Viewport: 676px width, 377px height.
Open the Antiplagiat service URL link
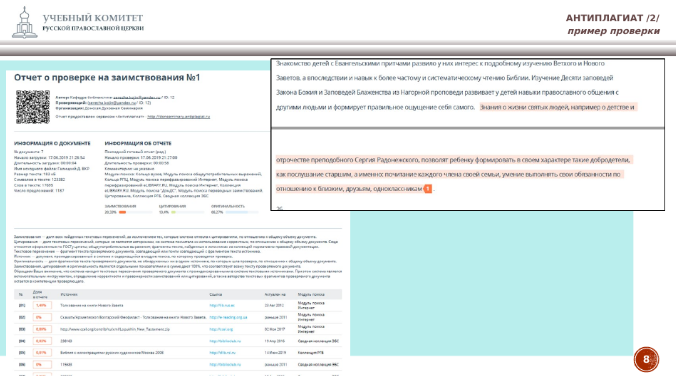tap(178, 116)
